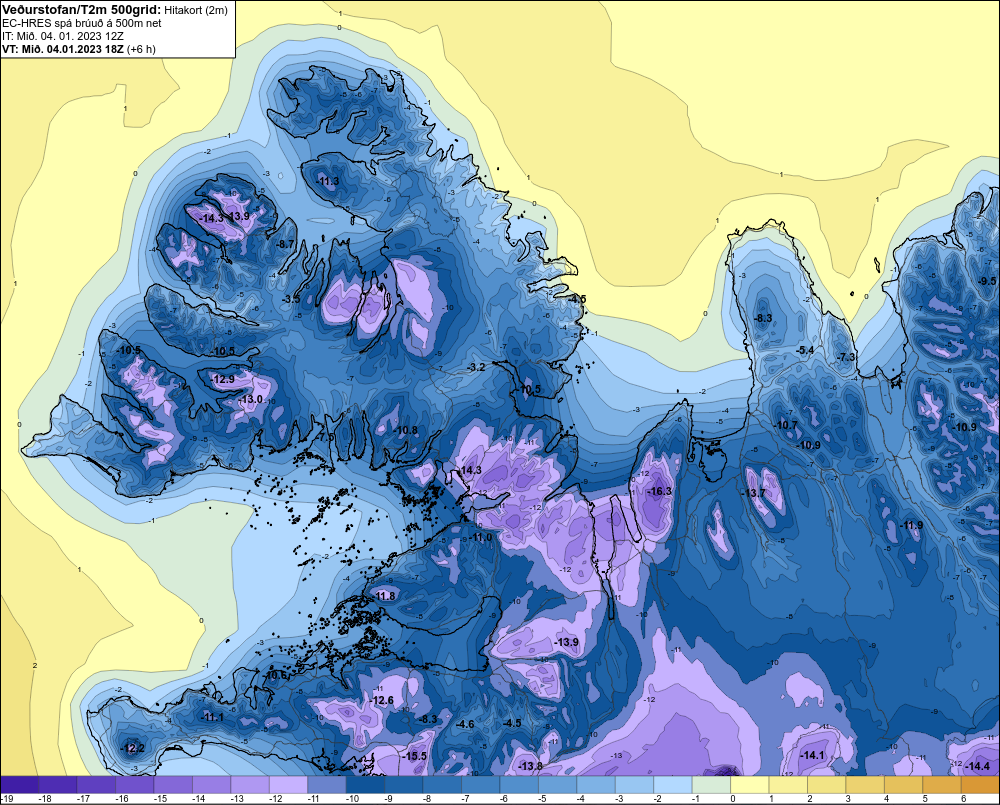Click the legend scale label '-10'
This screenshot has width=1000, height=805.
coord(352,799)
